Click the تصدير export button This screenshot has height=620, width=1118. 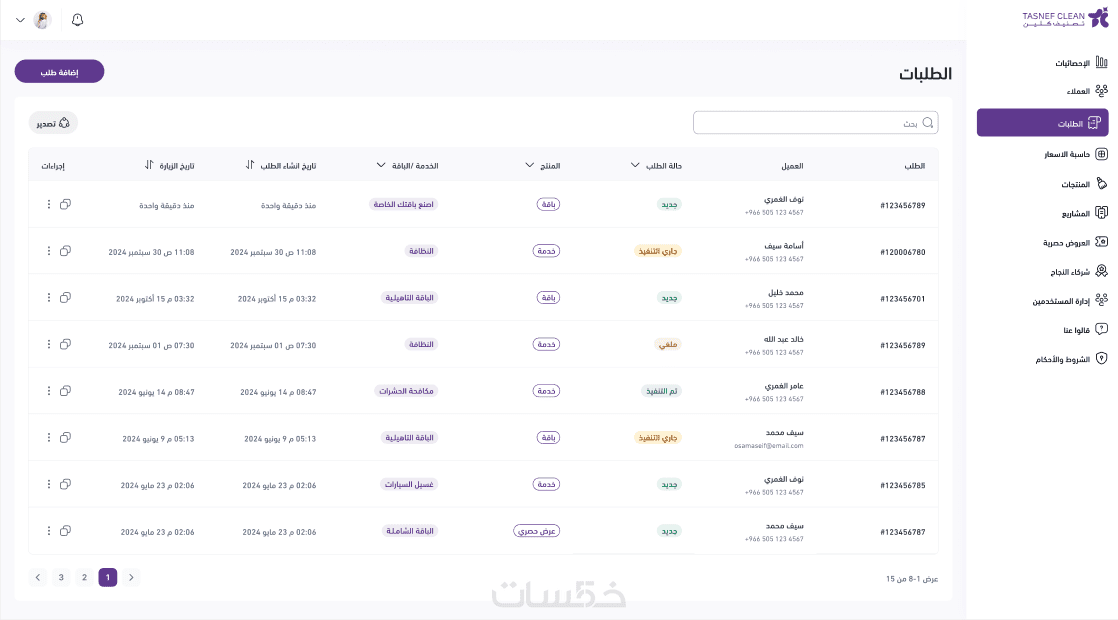coord(53,123)
